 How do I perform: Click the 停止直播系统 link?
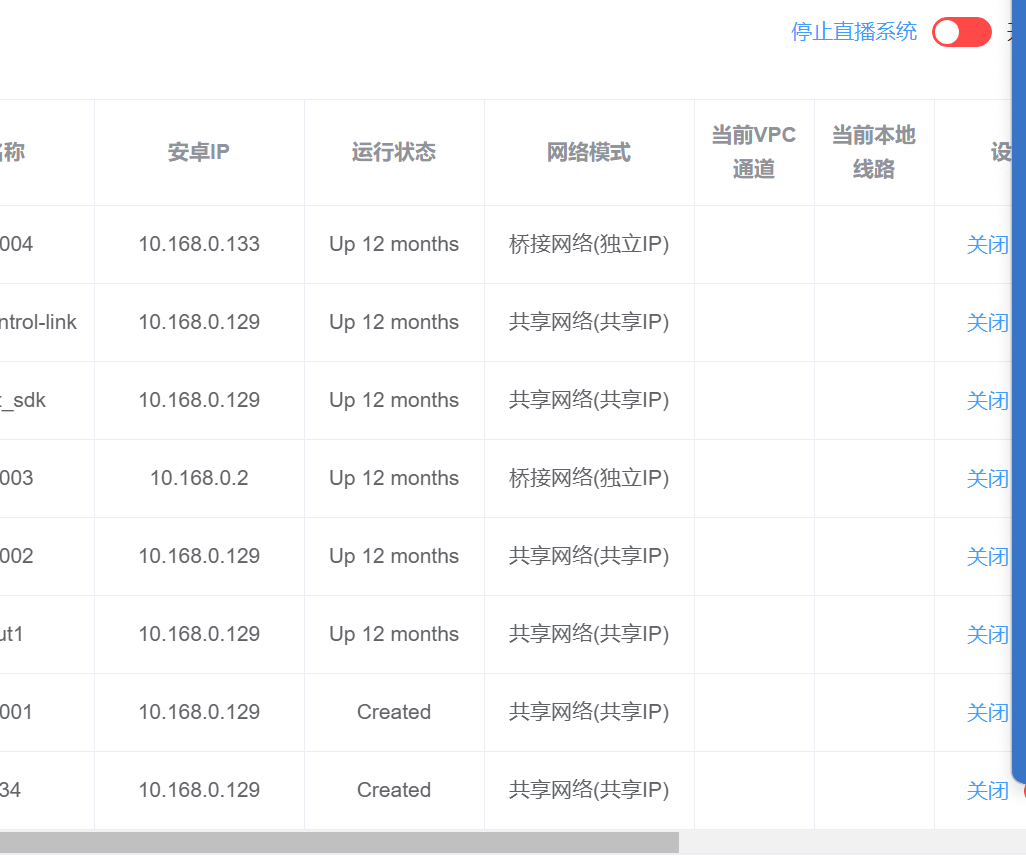(x=853, y=32)
